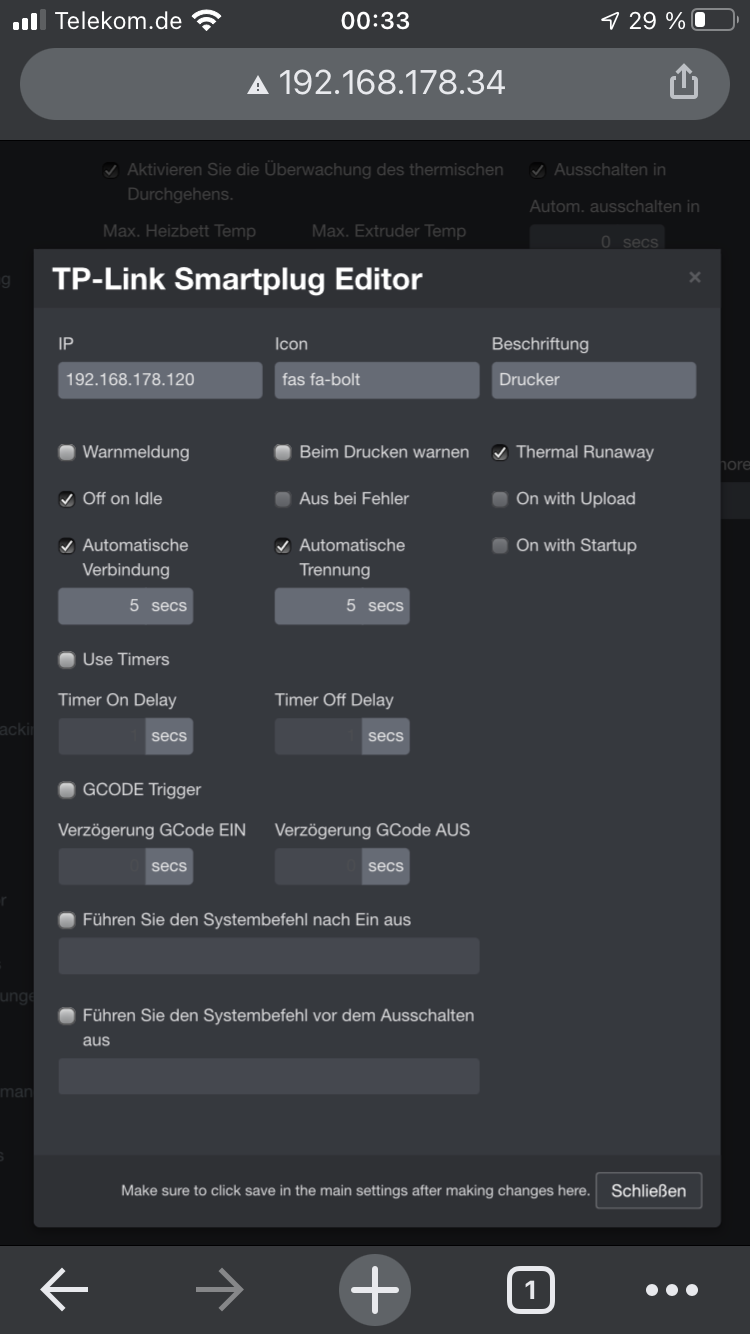The height and width of the screenshot is (1334, 750).
Task: Close the Smartplug Editor with X
Action: click(x=695, y=277)
